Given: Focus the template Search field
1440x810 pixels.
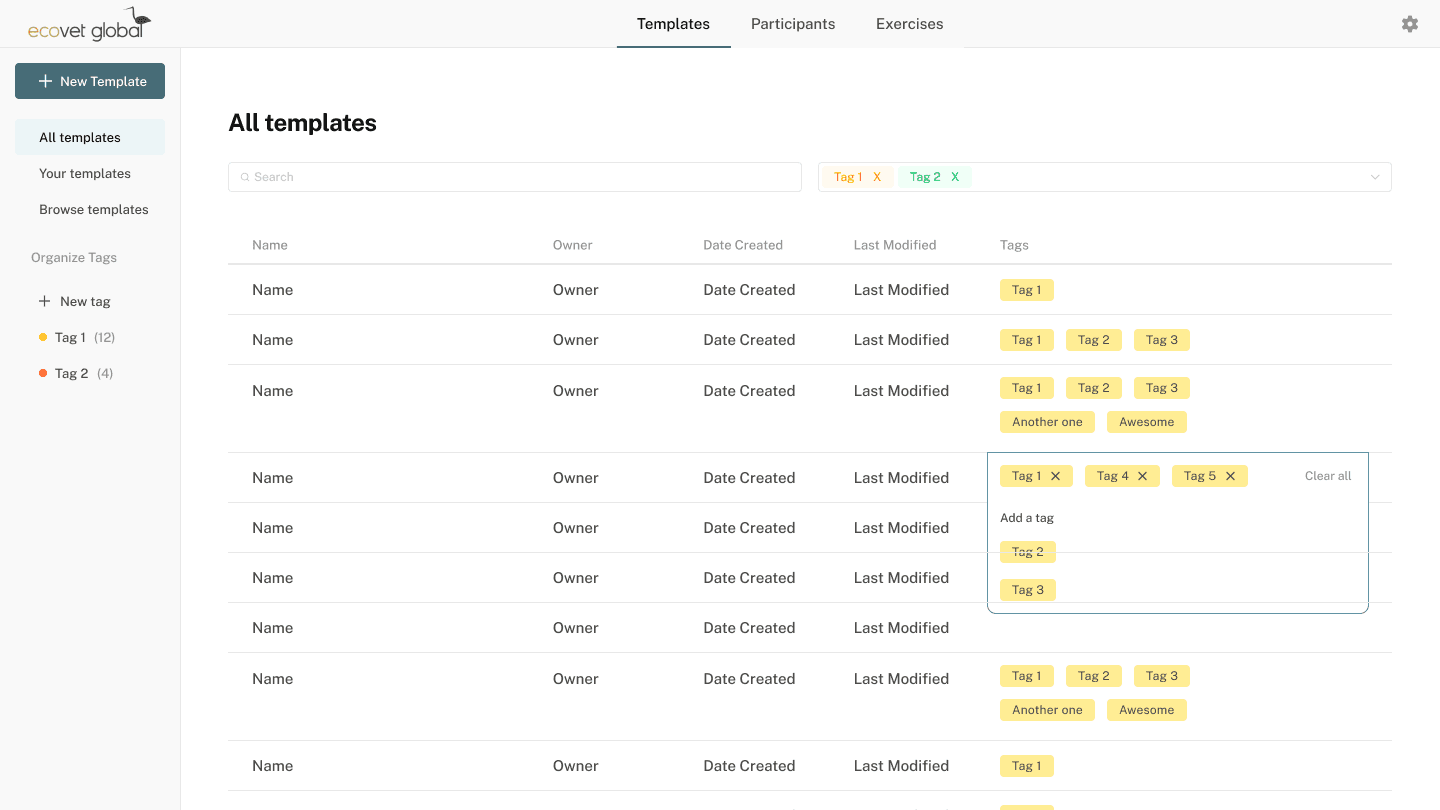Looking at the screenshot, I should coord(515,177).
